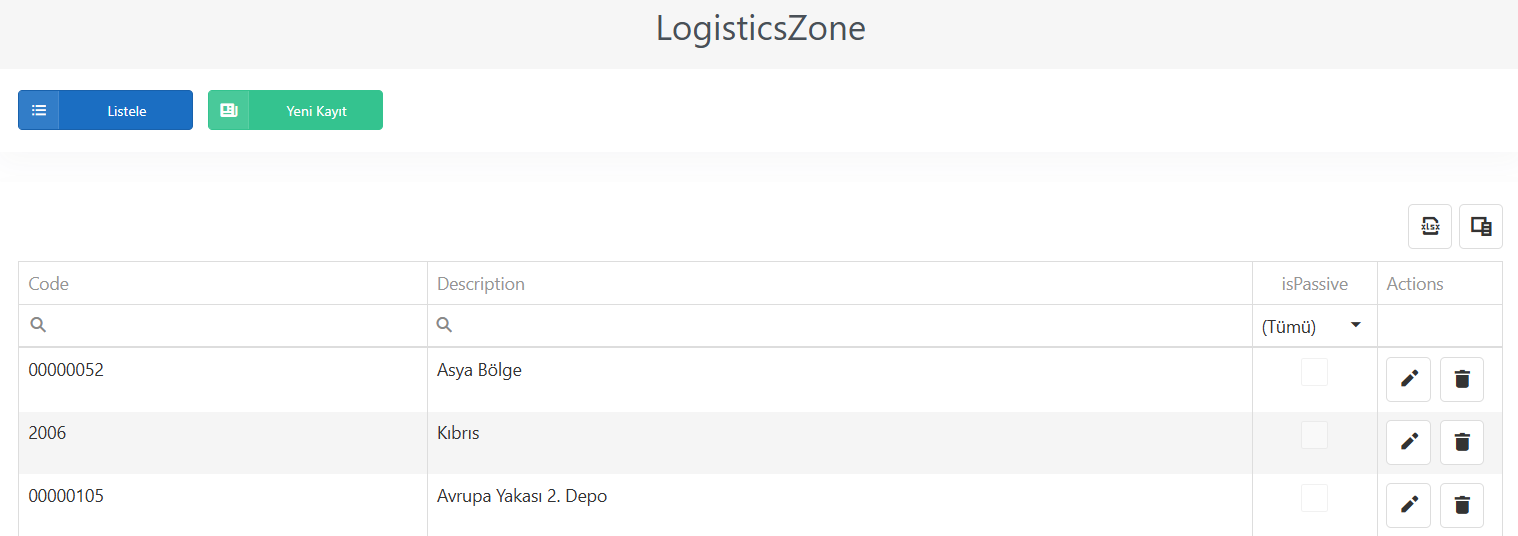Toggle isPassive checkbox for Avrupa Yakası 2. Depo
The width and height of the screenshot is (1518, 536).
pos(1314,498)
